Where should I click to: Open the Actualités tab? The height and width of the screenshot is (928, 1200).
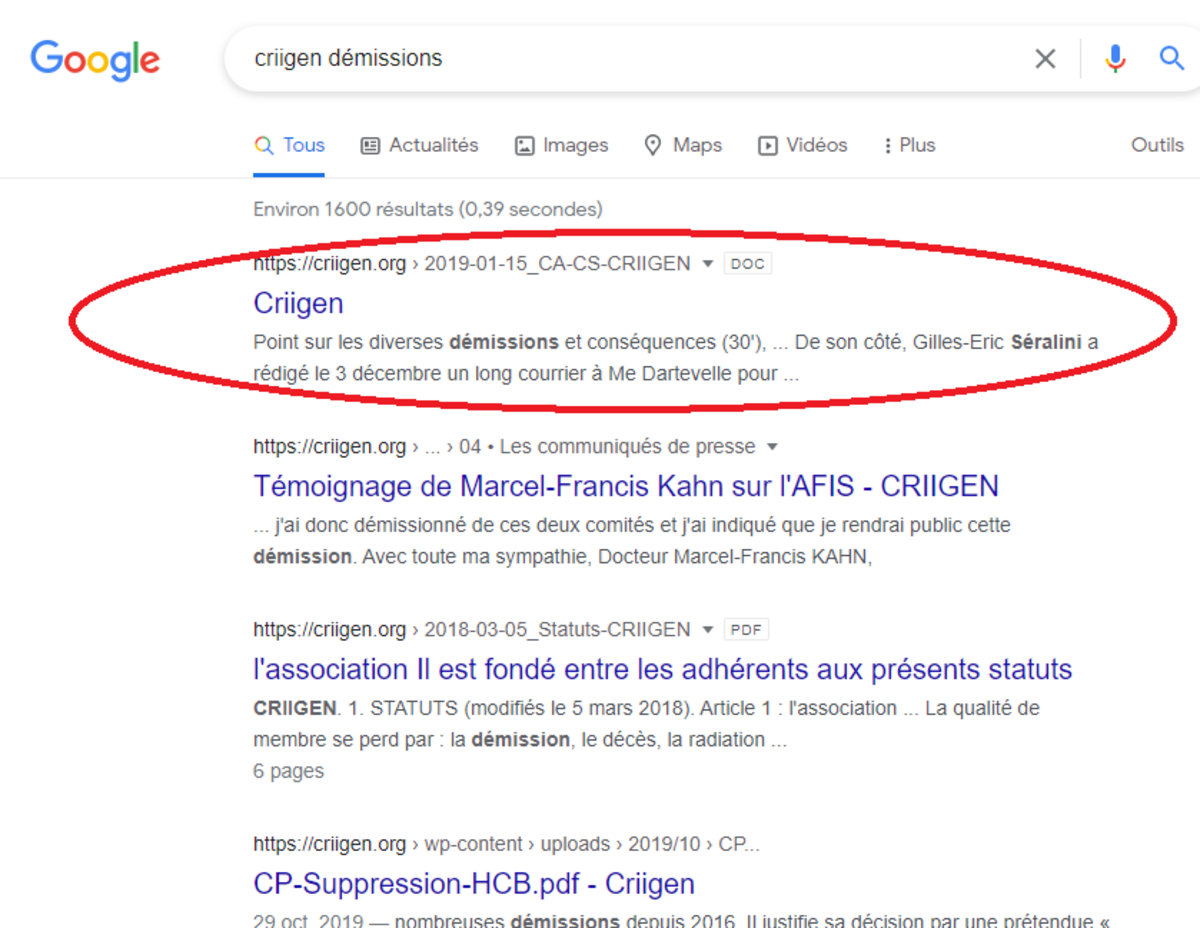coord(419,146)
